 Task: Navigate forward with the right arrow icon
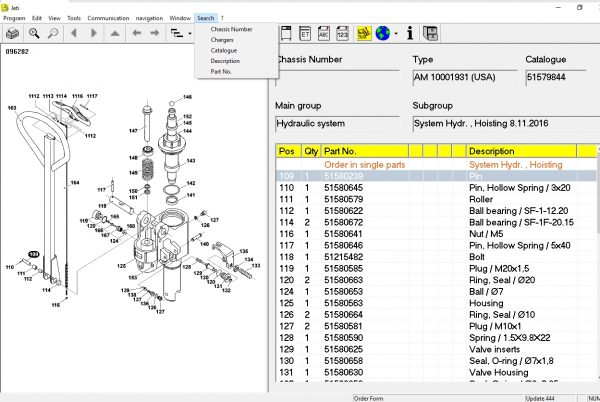155,33
